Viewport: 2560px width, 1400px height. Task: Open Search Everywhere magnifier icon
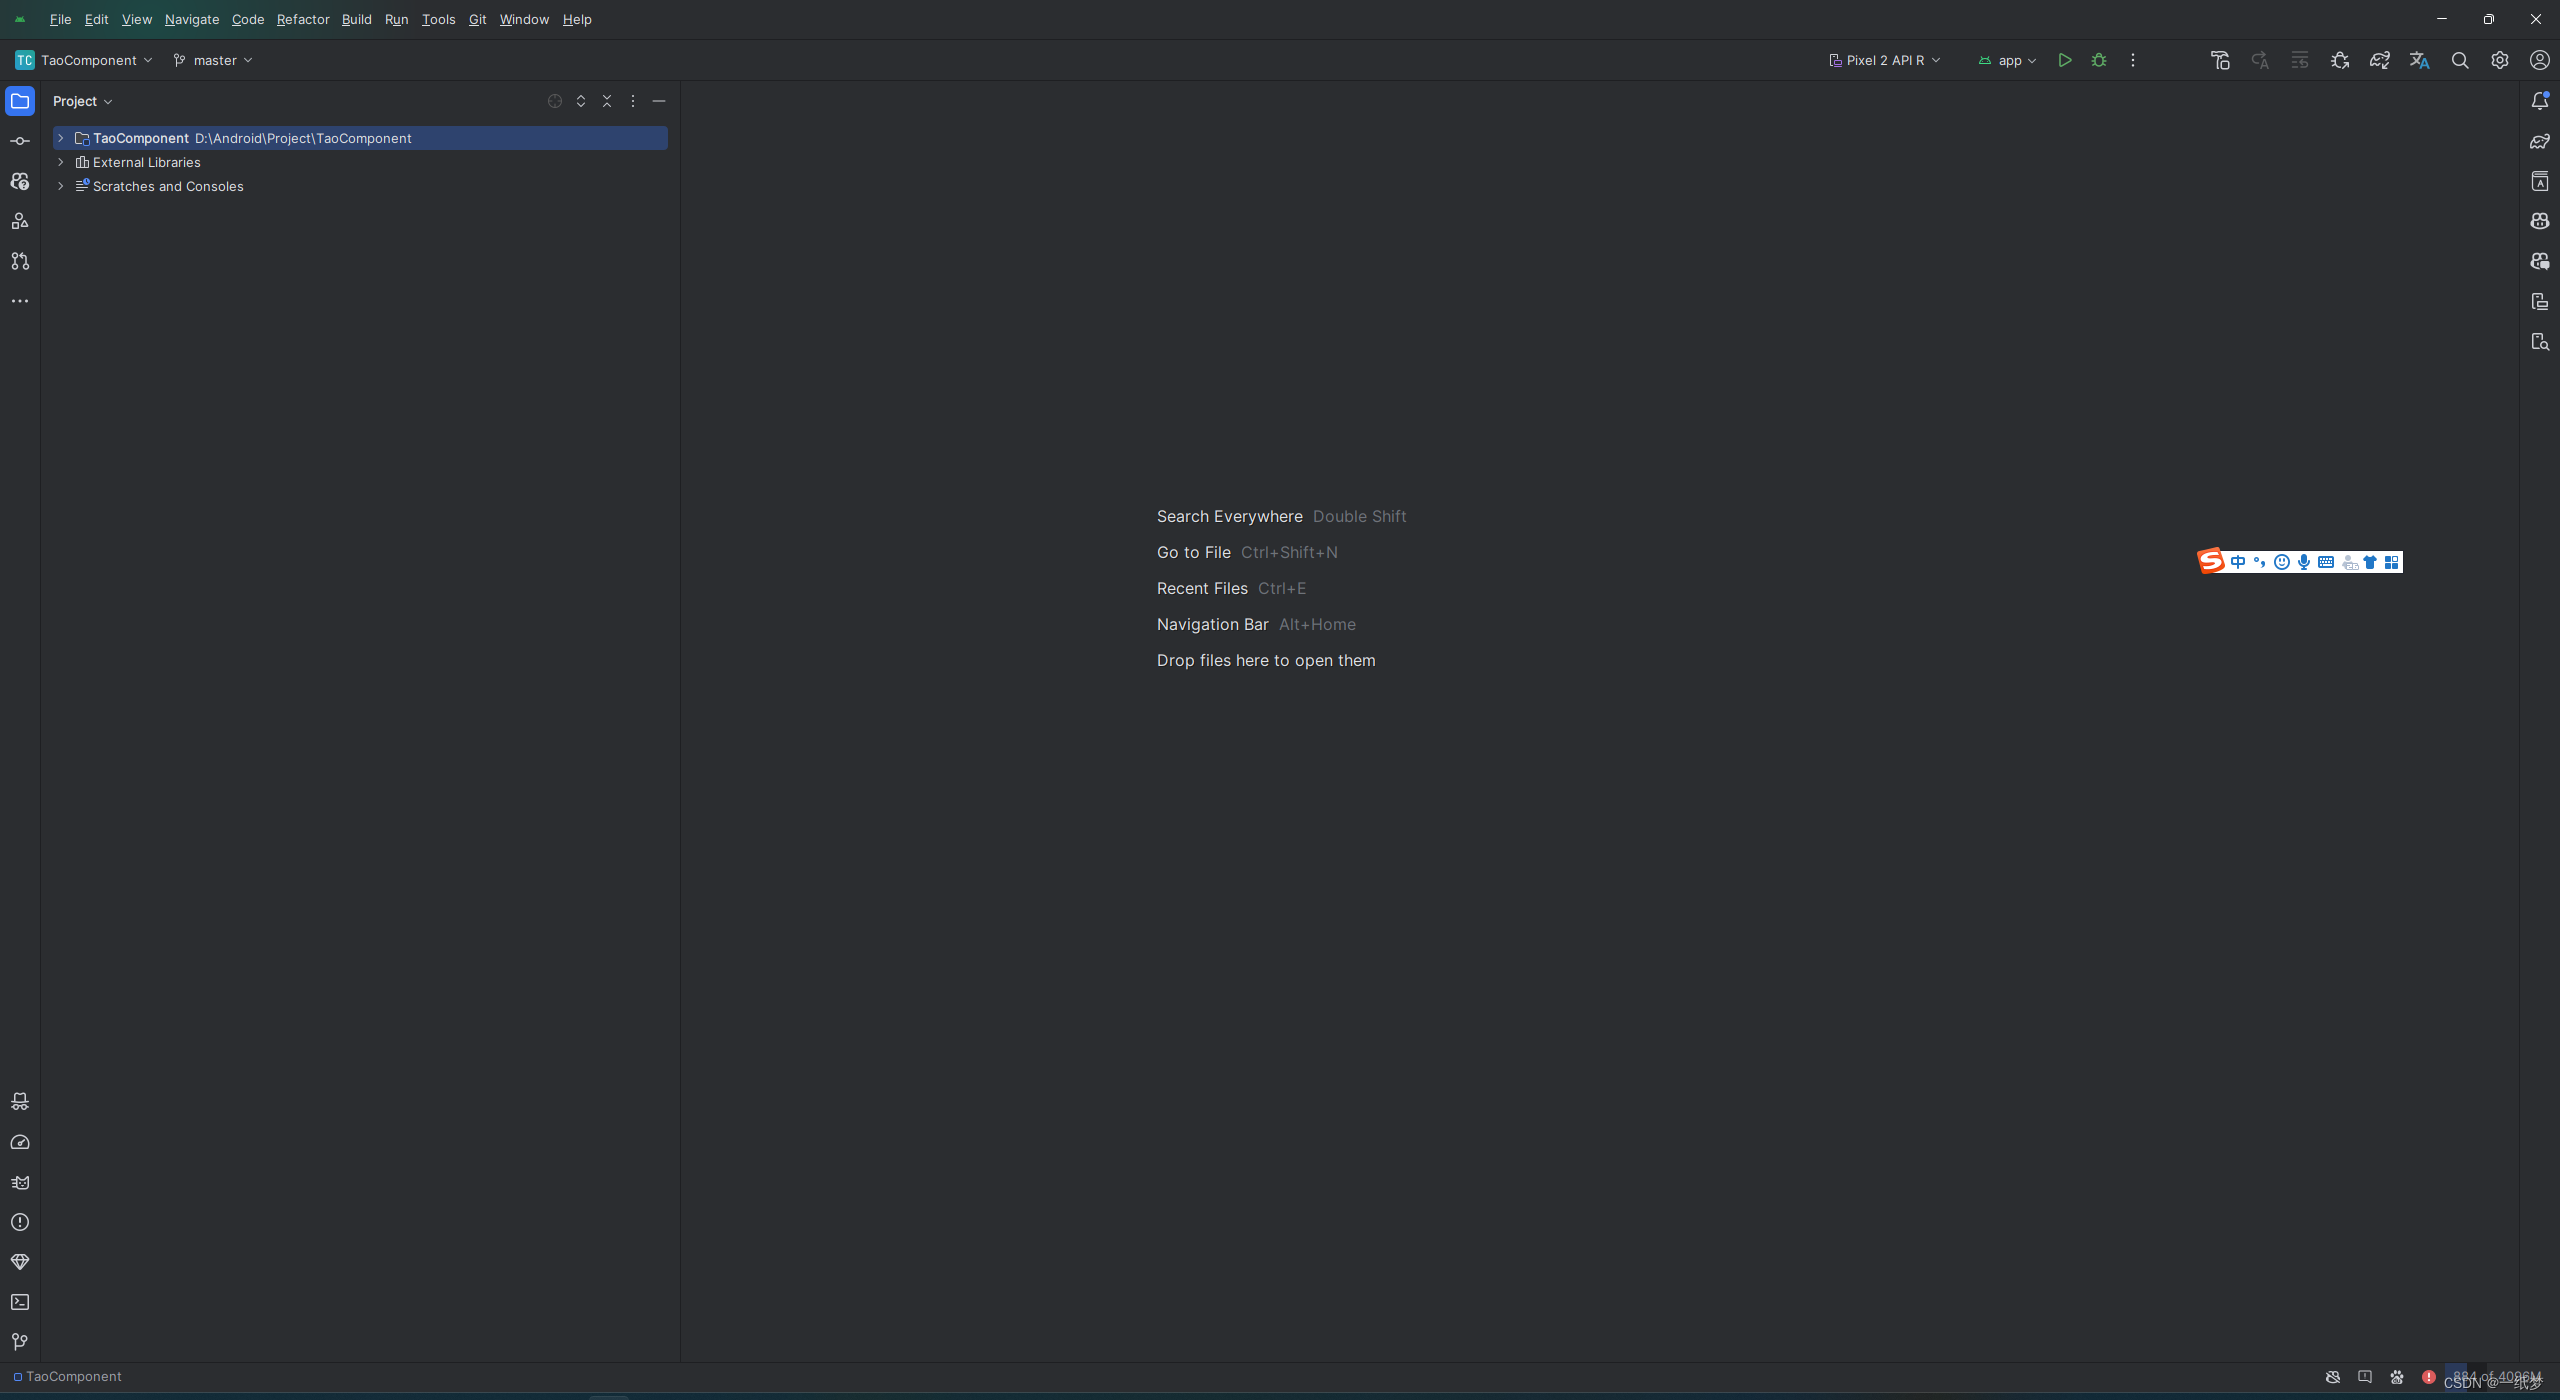(x=2460, y=60)
